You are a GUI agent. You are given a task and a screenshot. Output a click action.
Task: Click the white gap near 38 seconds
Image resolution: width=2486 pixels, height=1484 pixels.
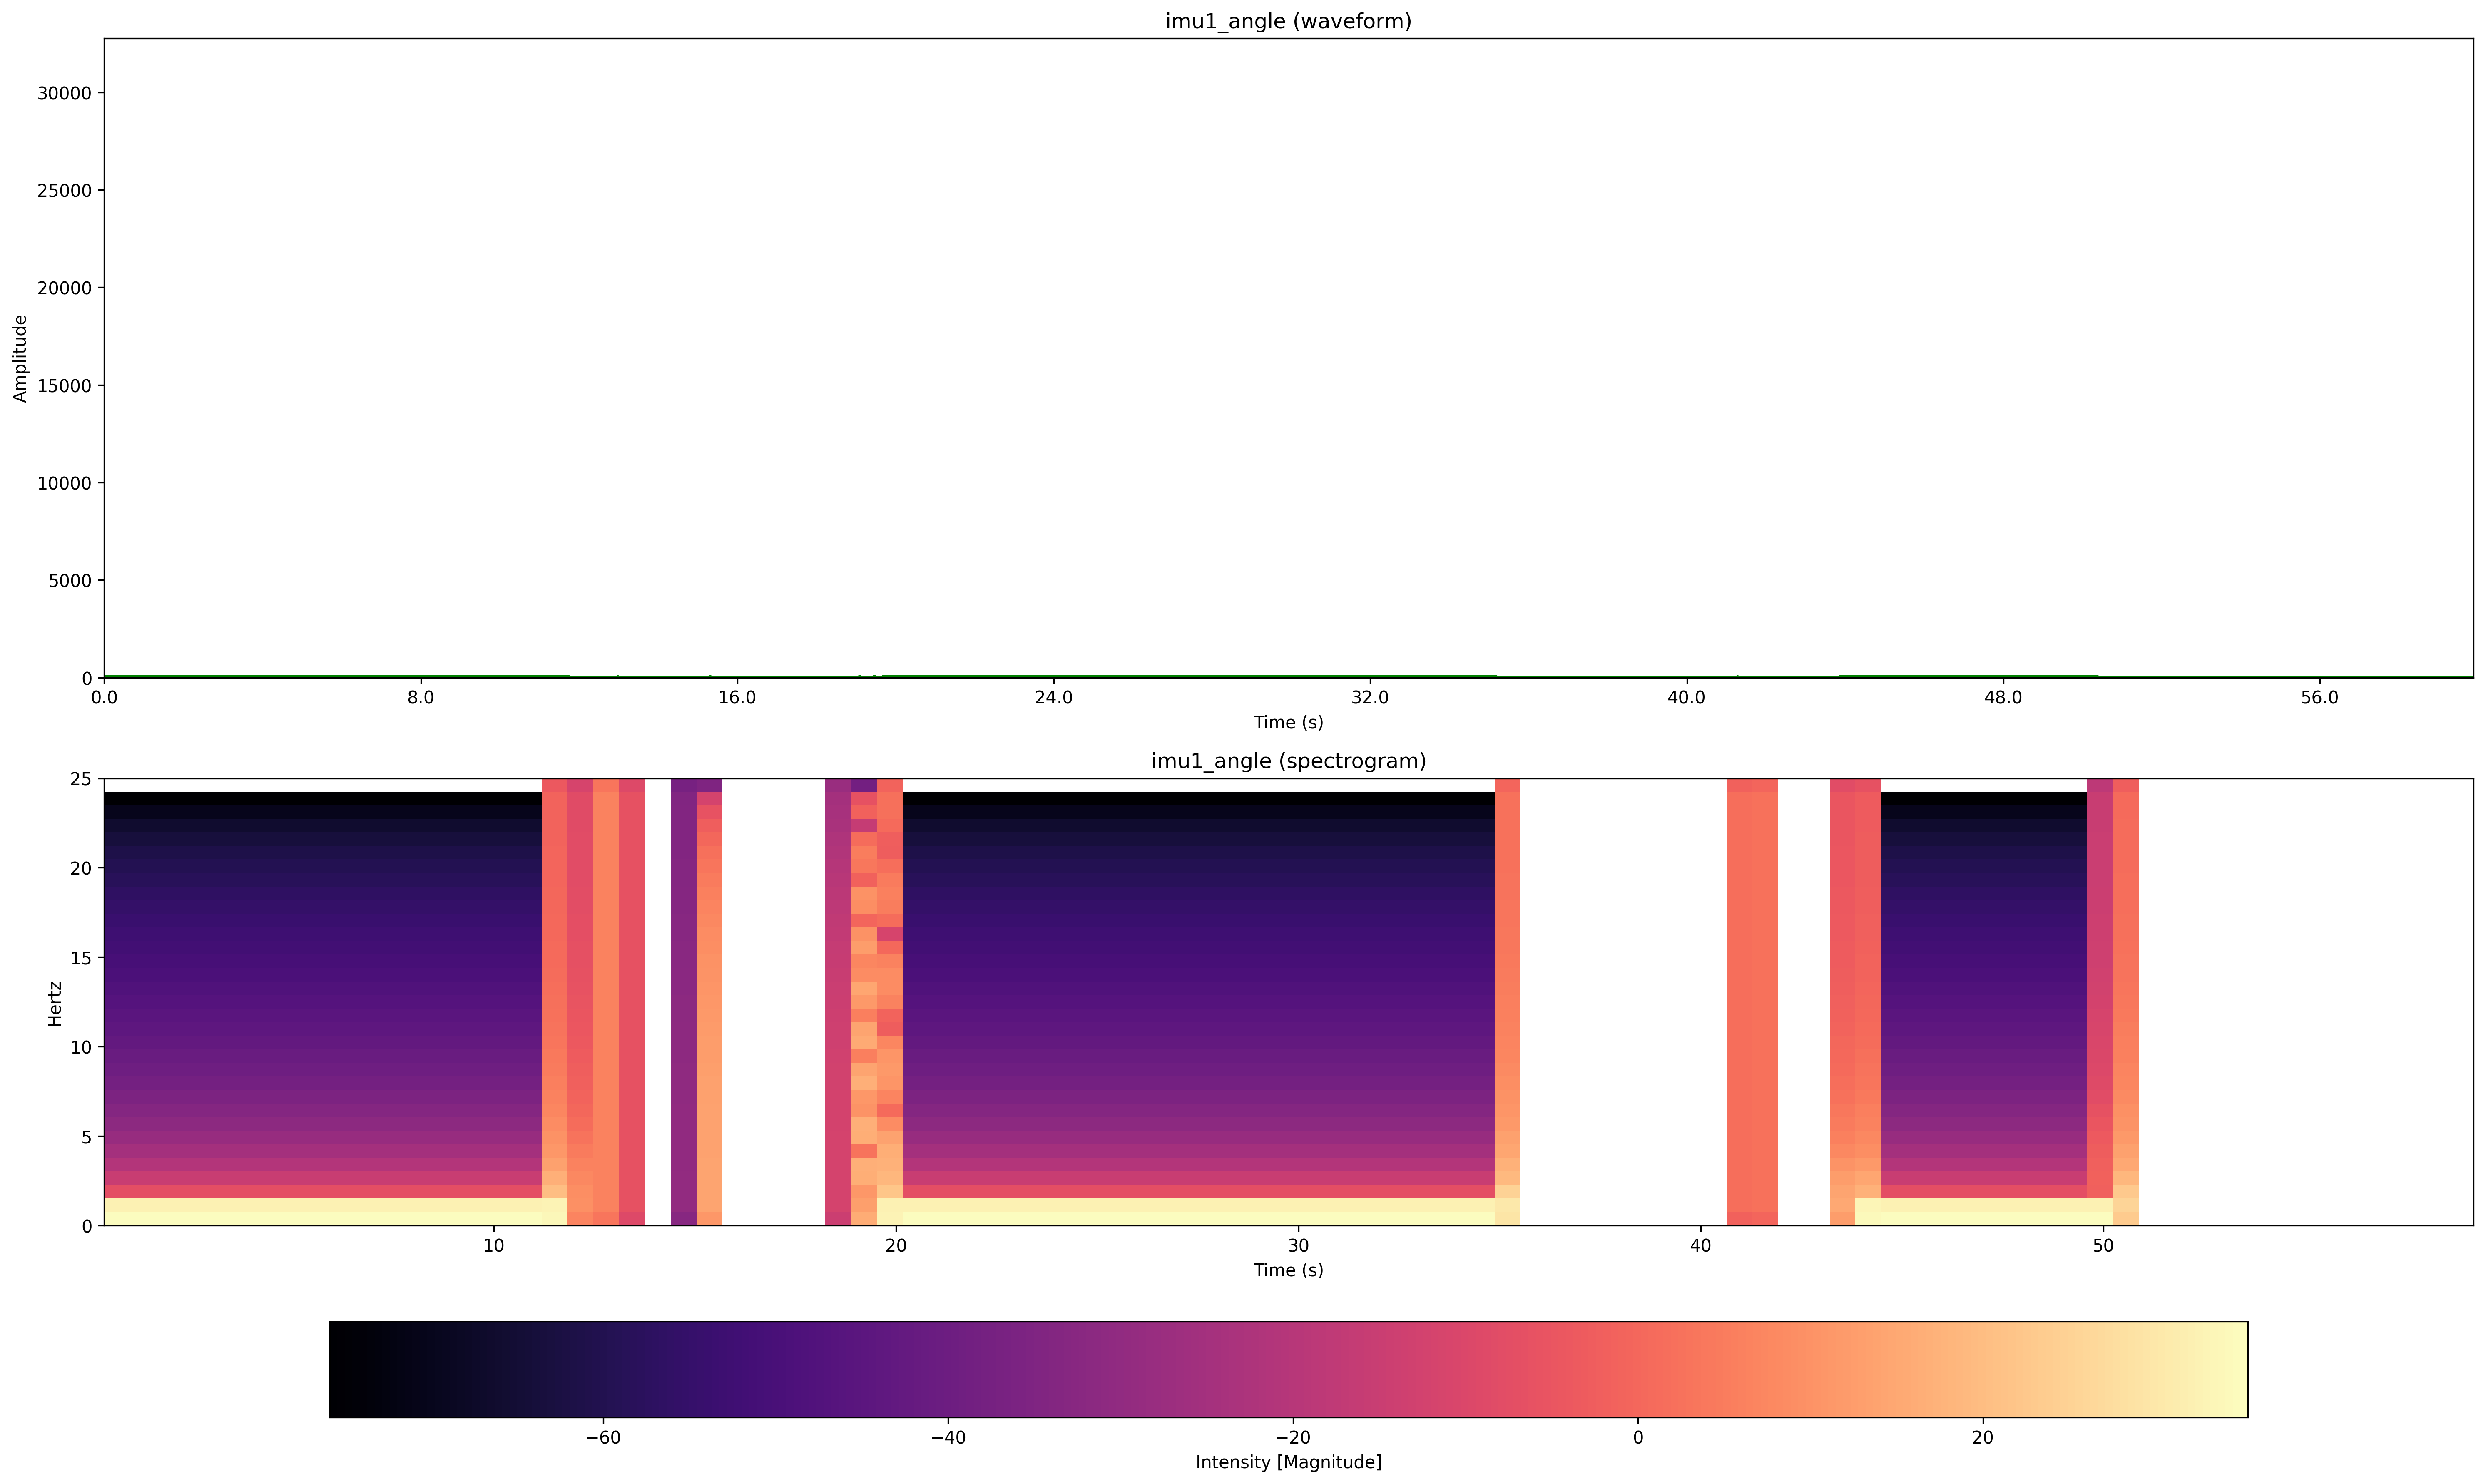1620,1000
